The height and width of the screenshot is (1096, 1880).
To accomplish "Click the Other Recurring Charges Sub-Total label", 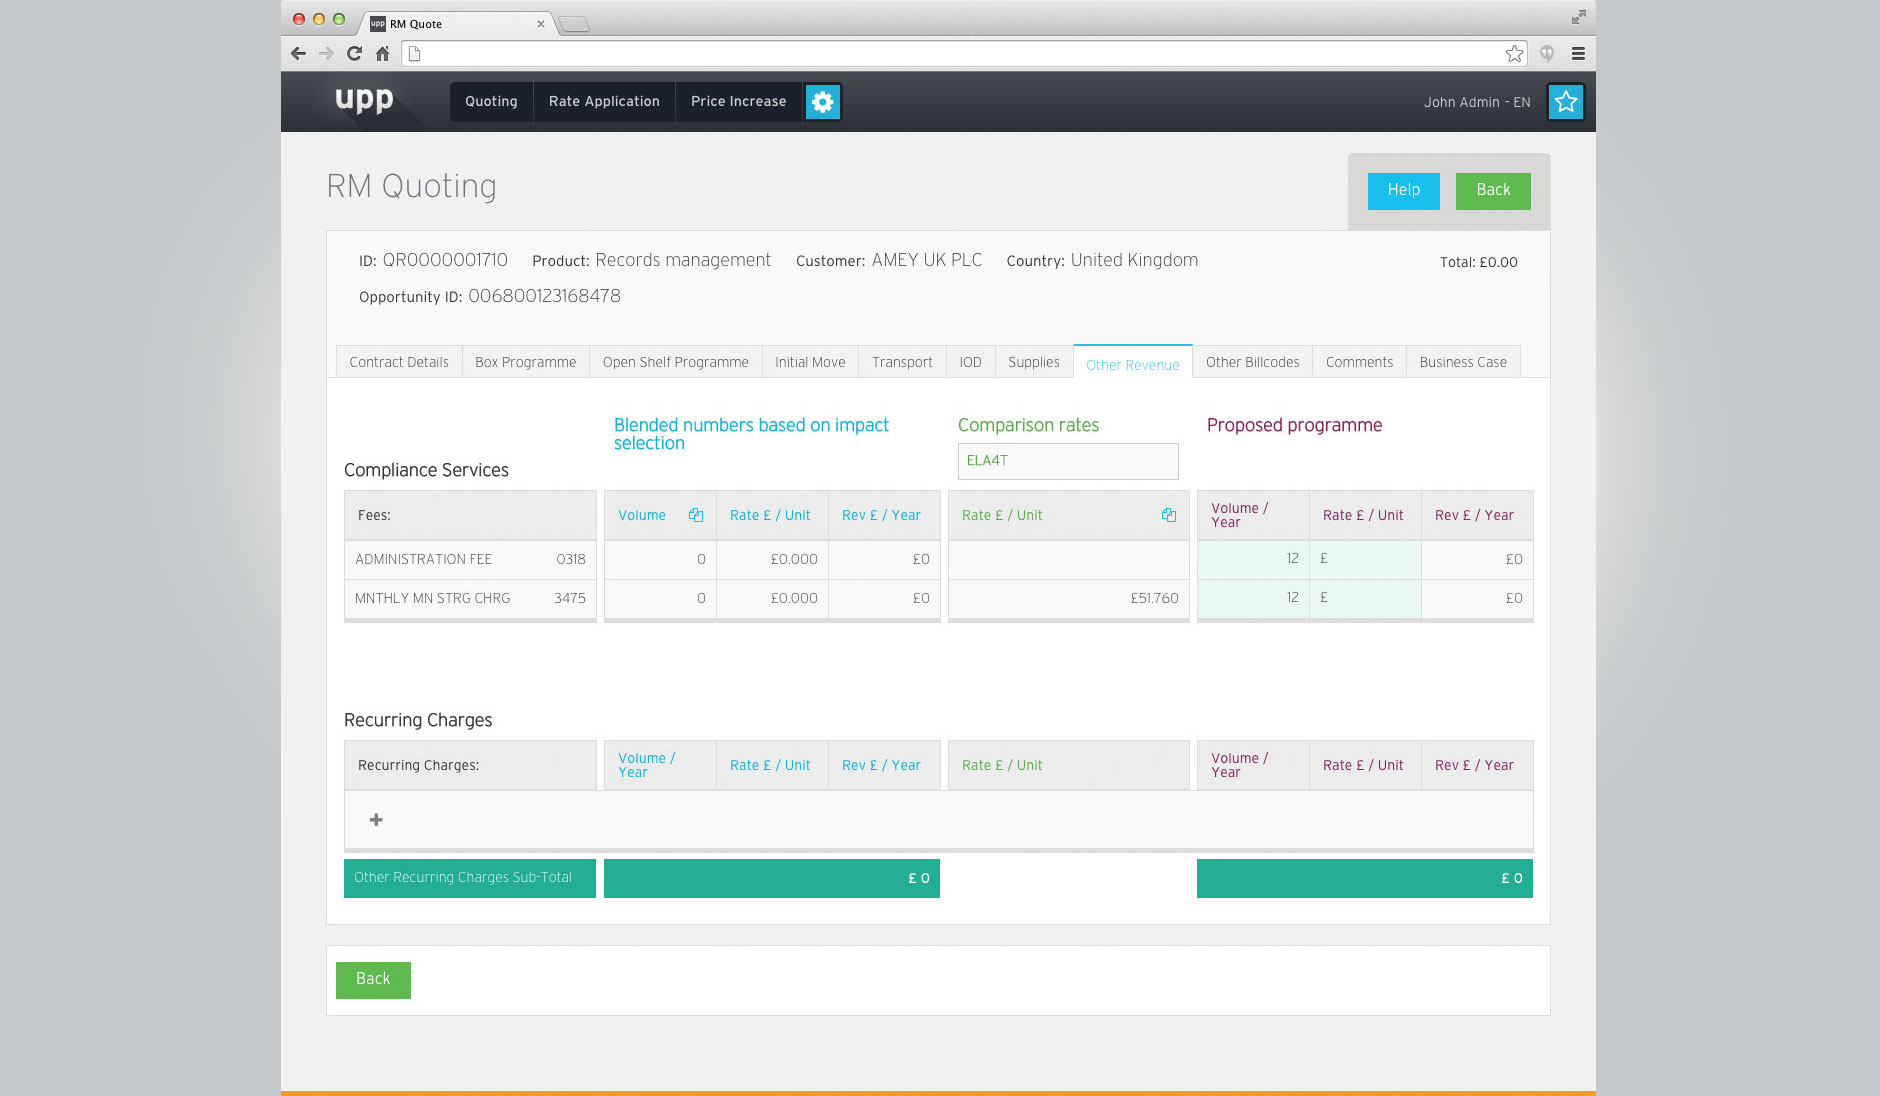I will [463, 878].
